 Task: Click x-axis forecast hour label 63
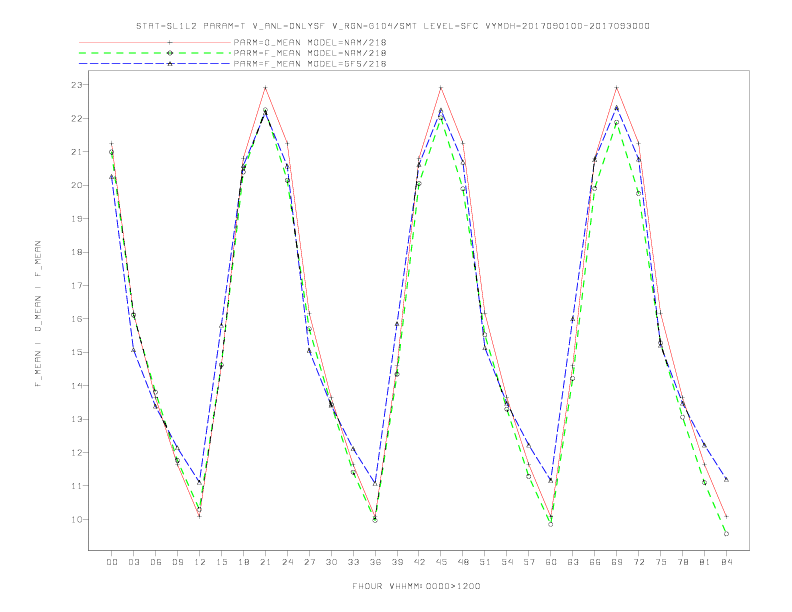point(573,562)
